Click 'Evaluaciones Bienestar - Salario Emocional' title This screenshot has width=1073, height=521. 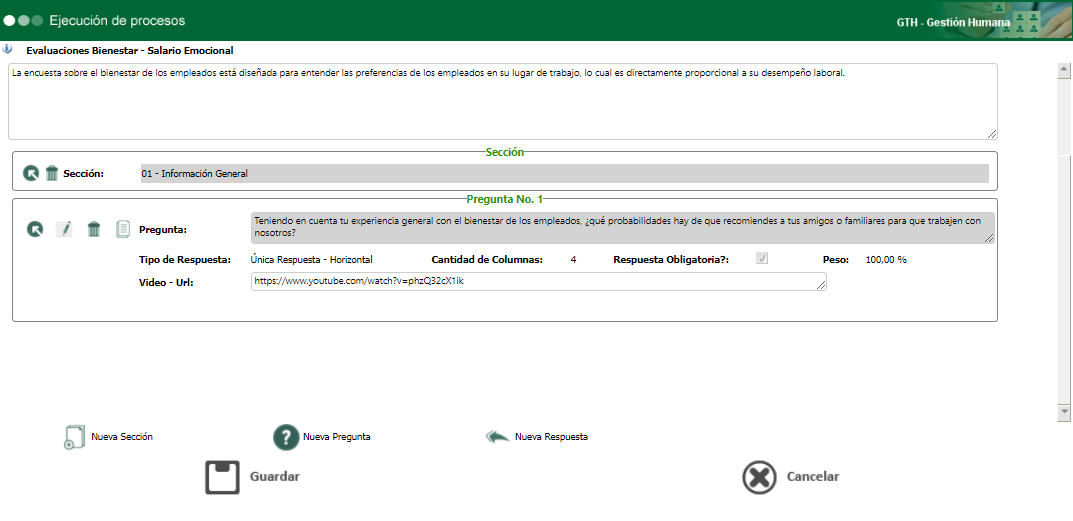coord(130,50)
